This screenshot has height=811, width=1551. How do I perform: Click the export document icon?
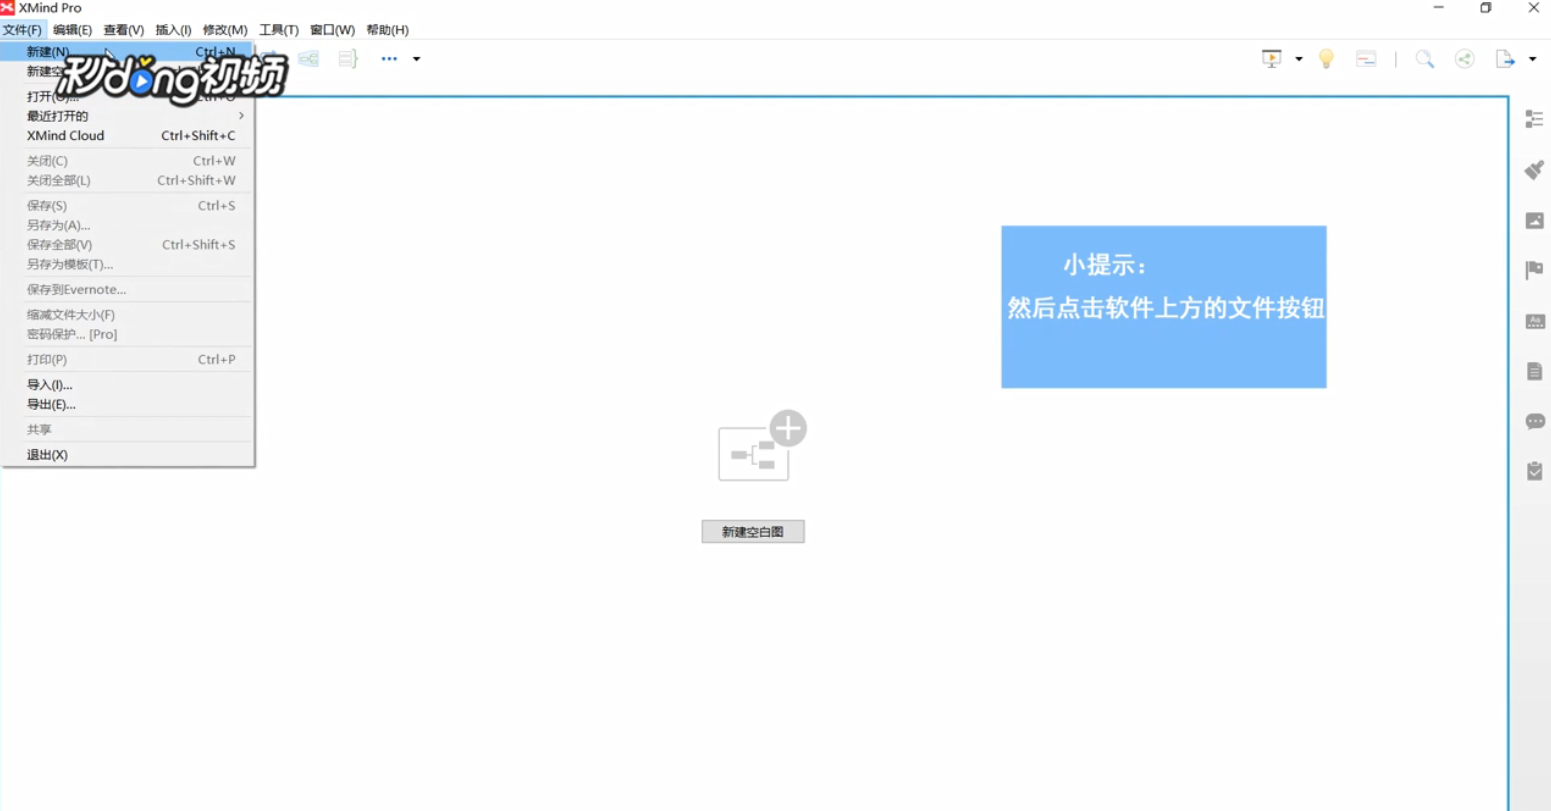pyautogui.click(x=1505, y=59)
